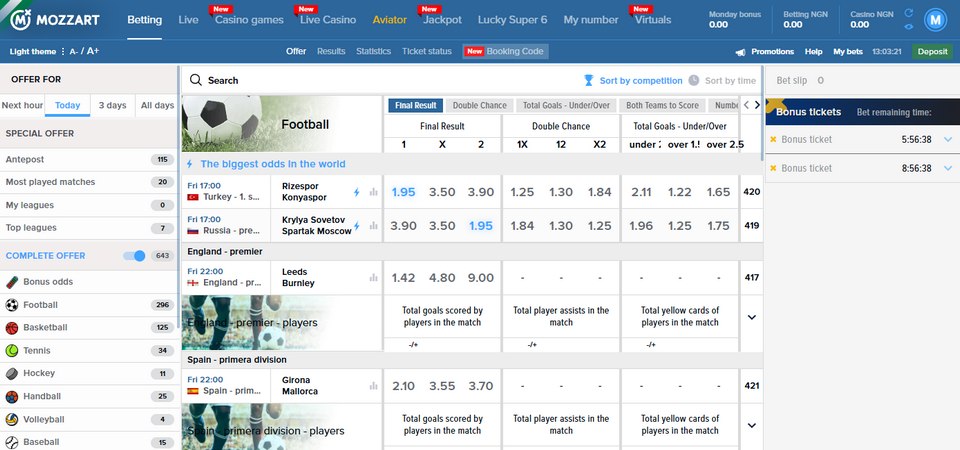The image size is (960, 450).
Task: Open statistics icon for Rizespor vs Konyaspor
Action: point(373,192)
